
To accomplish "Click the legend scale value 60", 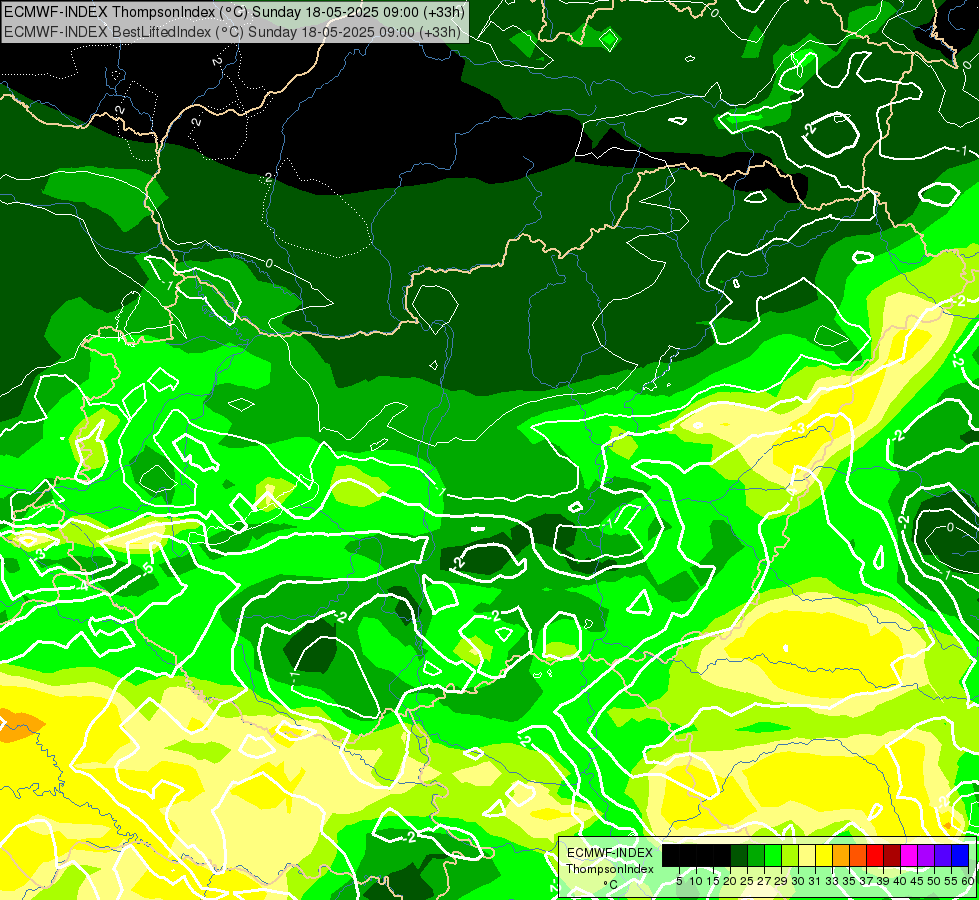I will coord(968,881).
